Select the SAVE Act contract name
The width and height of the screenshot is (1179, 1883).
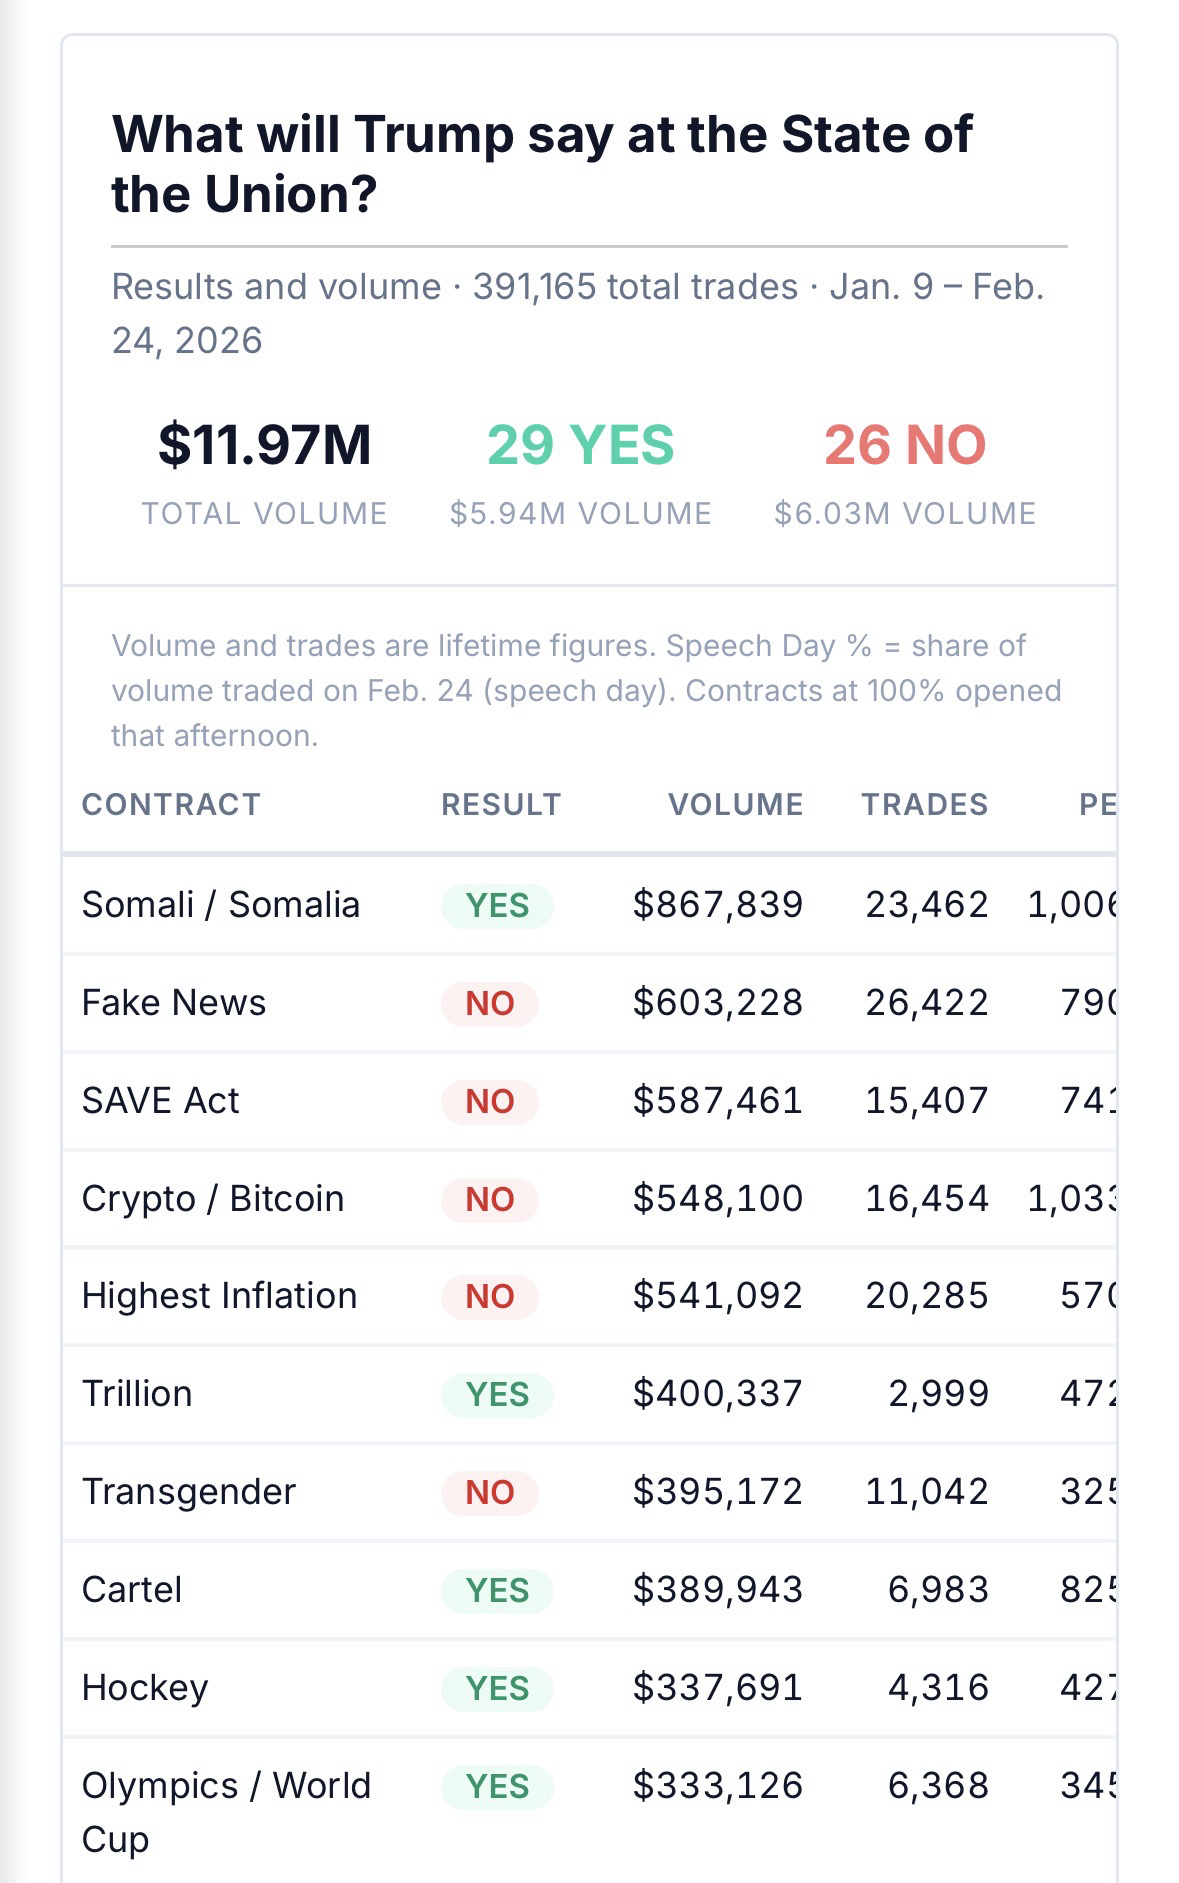(x=160, y=1100)
